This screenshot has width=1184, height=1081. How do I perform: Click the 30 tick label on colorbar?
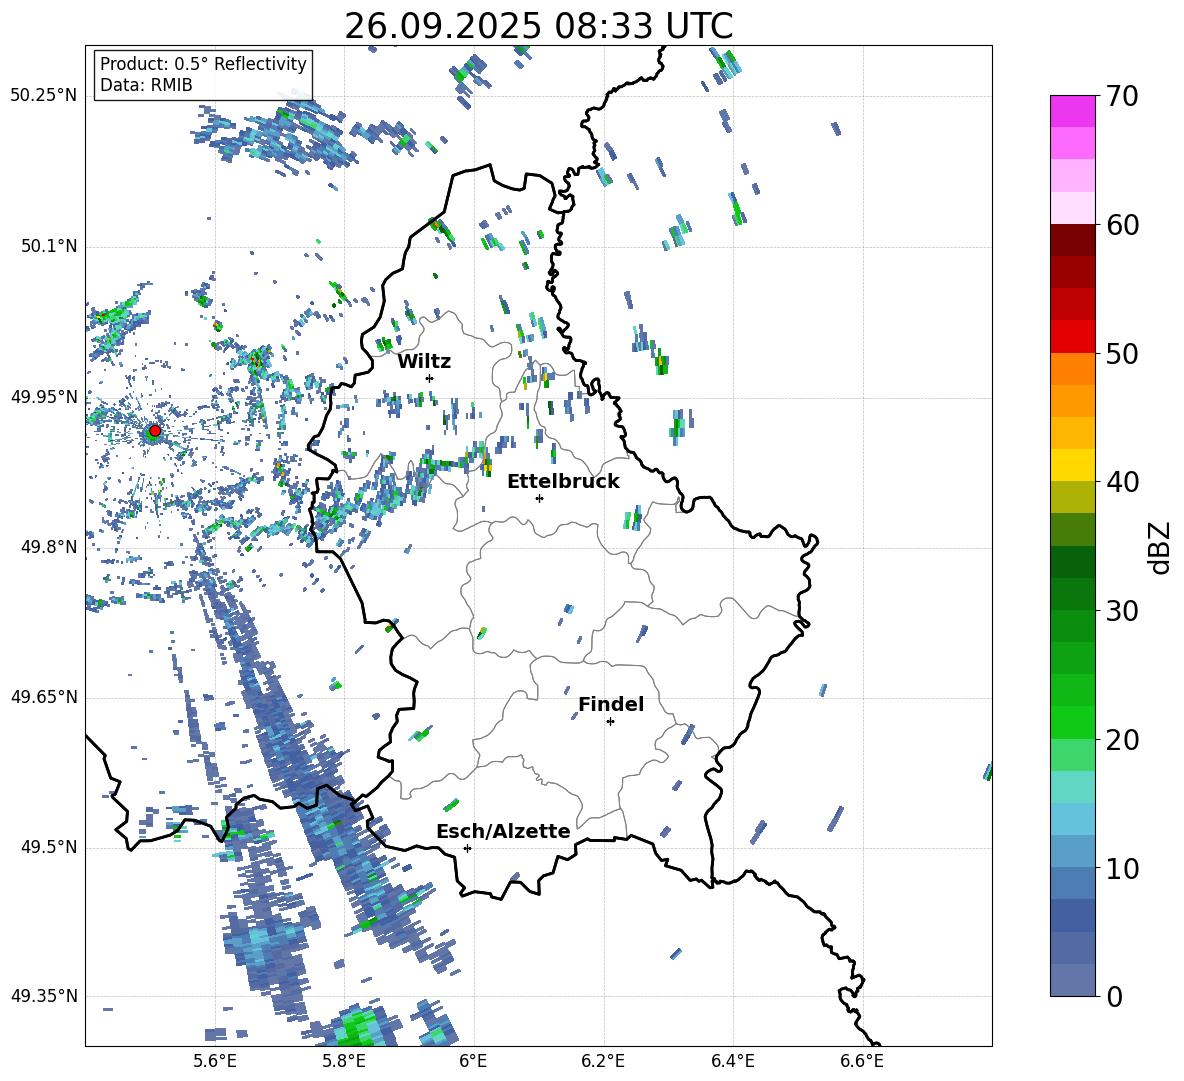point(1122,611)
